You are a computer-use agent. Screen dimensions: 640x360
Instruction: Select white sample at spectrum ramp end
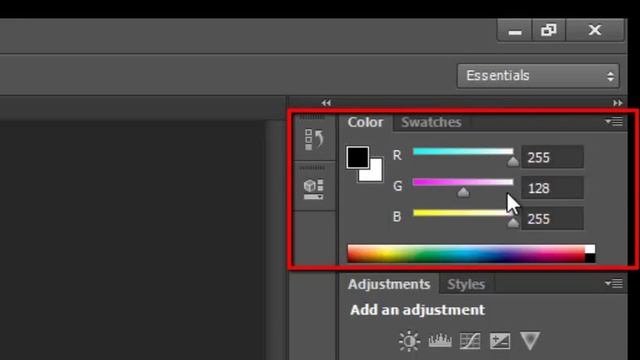(590, 249)
